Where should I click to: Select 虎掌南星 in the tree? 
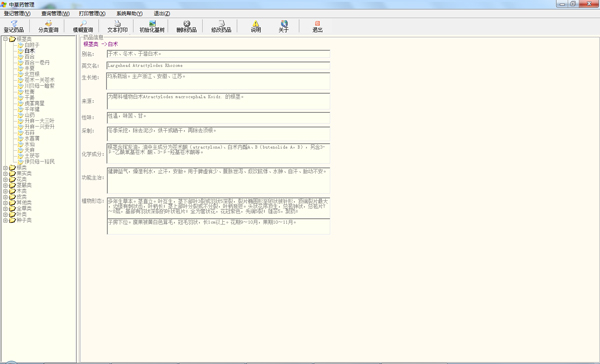[34, 103]
